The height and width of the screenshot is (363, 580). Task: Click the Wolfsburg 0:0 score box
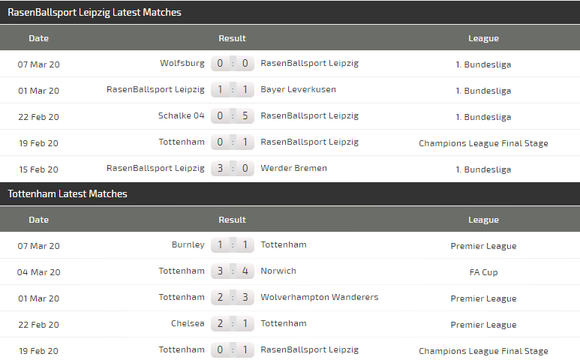tap(232, 63)
